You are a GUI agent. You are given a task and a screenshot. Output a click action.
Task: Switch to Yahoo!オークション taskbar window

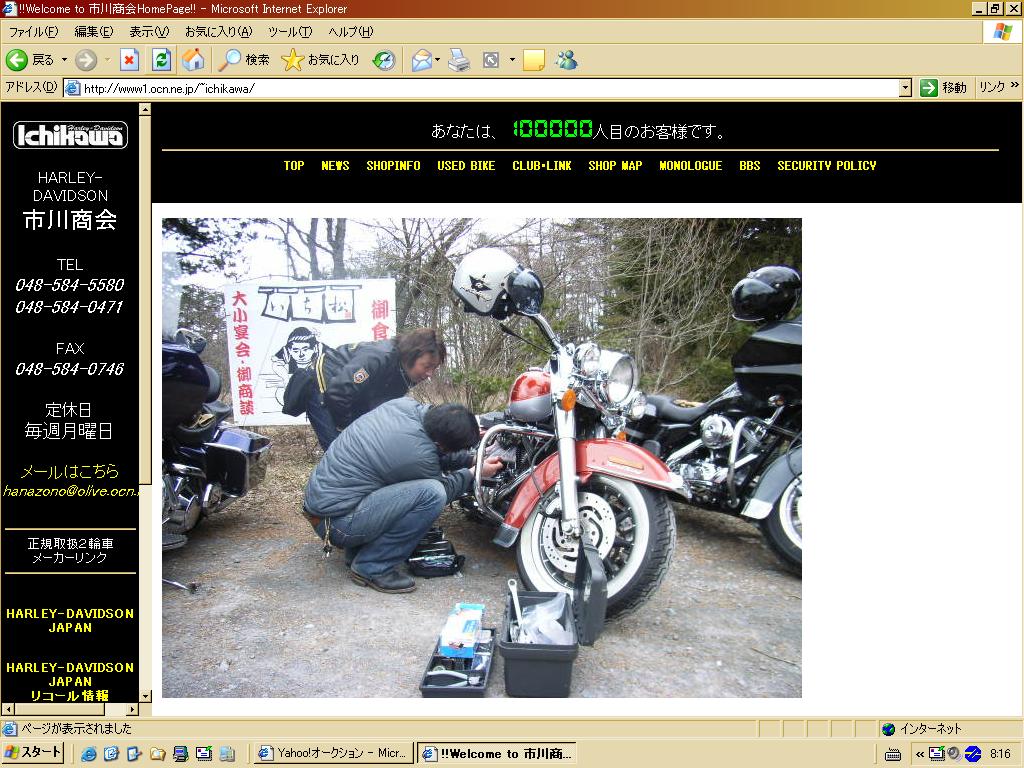click(332, 753)
